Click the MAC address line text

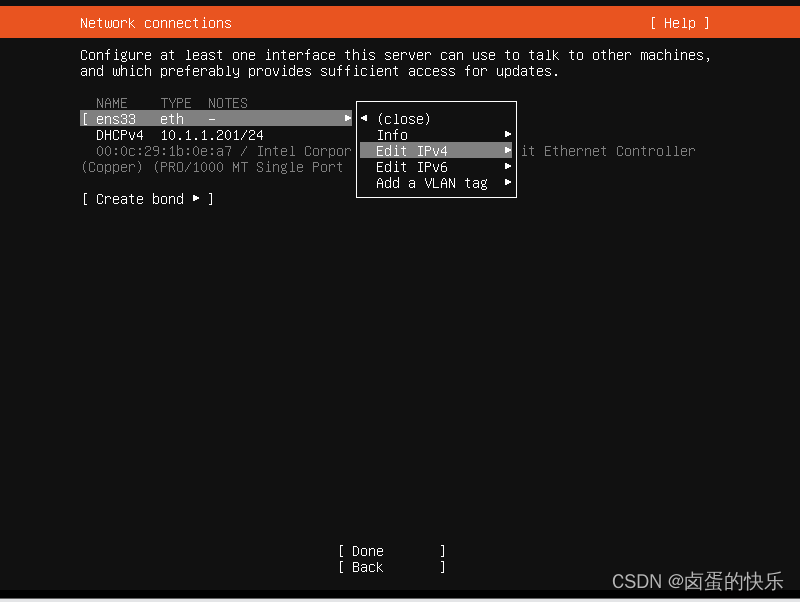click(163, 151)
